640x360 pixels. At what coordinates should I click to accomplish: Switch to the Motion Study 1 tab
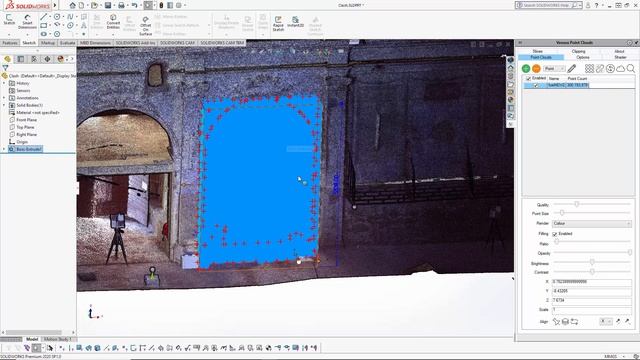point(58,339)
